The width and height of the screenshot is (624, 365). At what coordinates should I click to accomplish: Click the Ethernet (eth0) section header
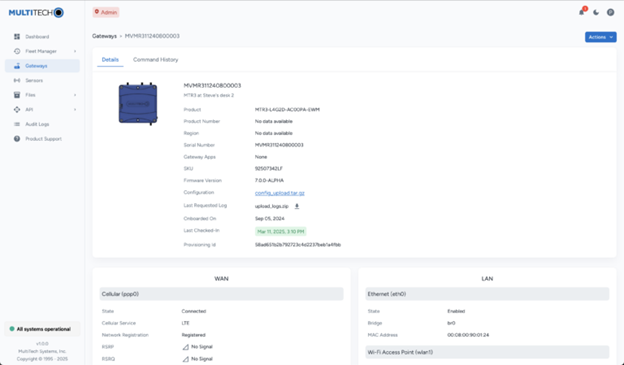pos(487,294)
